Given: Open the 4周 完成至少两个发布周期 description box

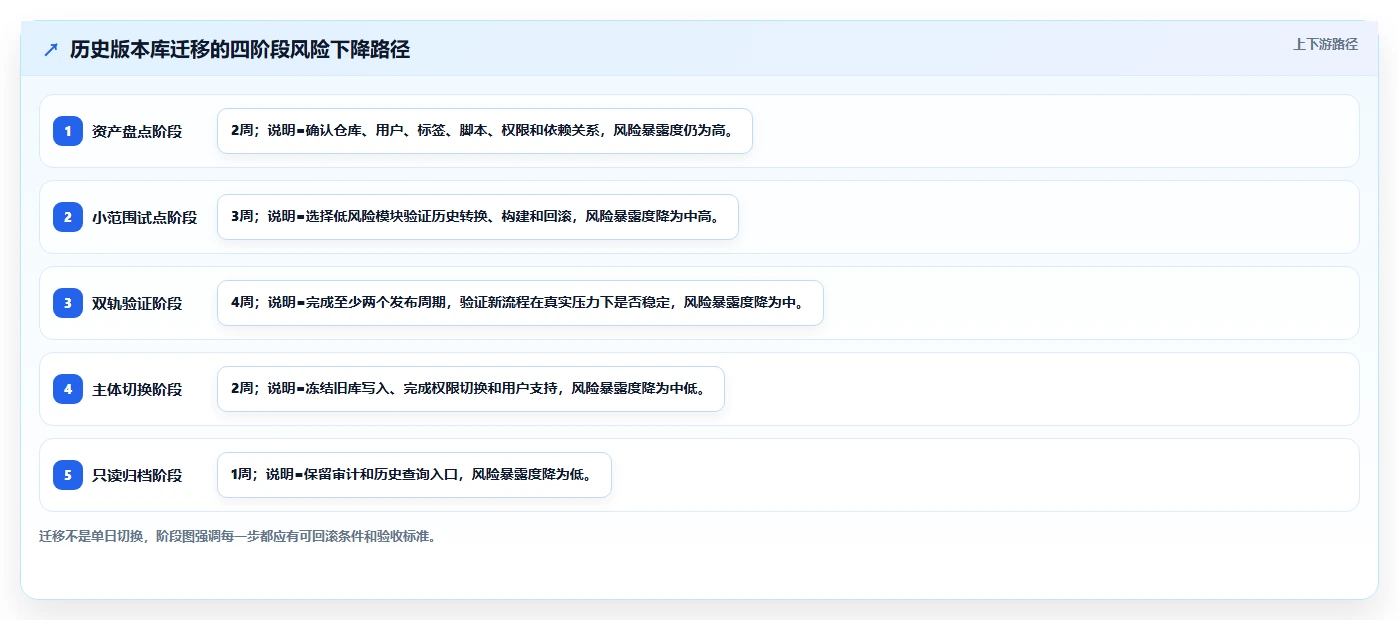Looking at the screenshot, I should pyautogui.click(x=520, y=303).
